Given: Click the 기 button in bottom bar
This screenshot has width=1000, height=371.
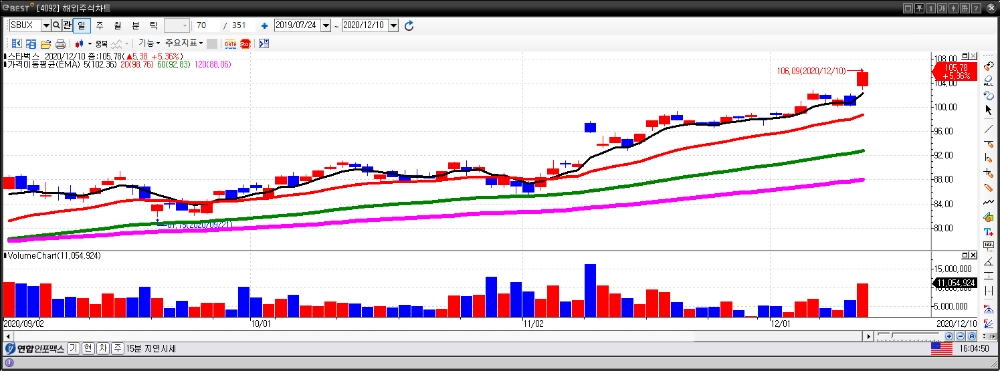Looking at the screenshot, I should click(73, 349).
